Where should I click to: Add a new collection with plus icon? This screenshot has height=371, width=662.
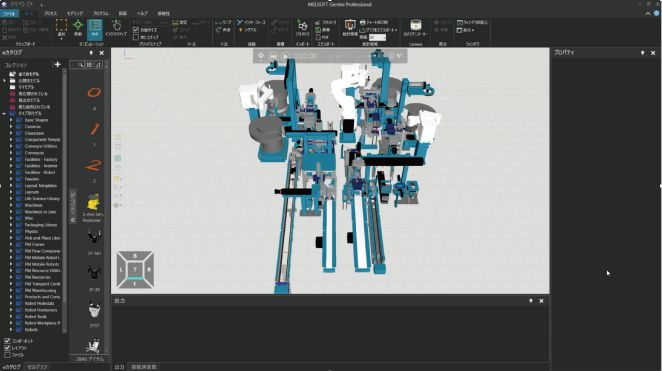point(57,65)
